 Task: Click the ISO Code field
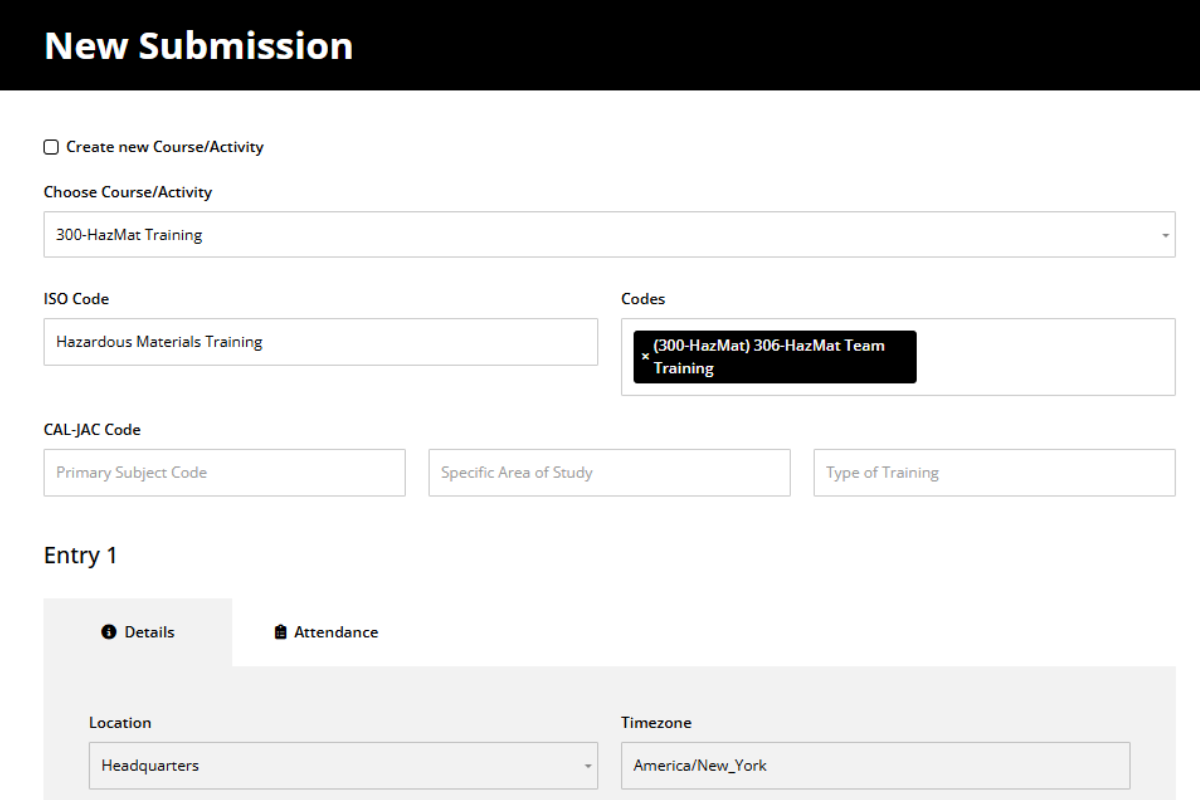pos(321,342)
